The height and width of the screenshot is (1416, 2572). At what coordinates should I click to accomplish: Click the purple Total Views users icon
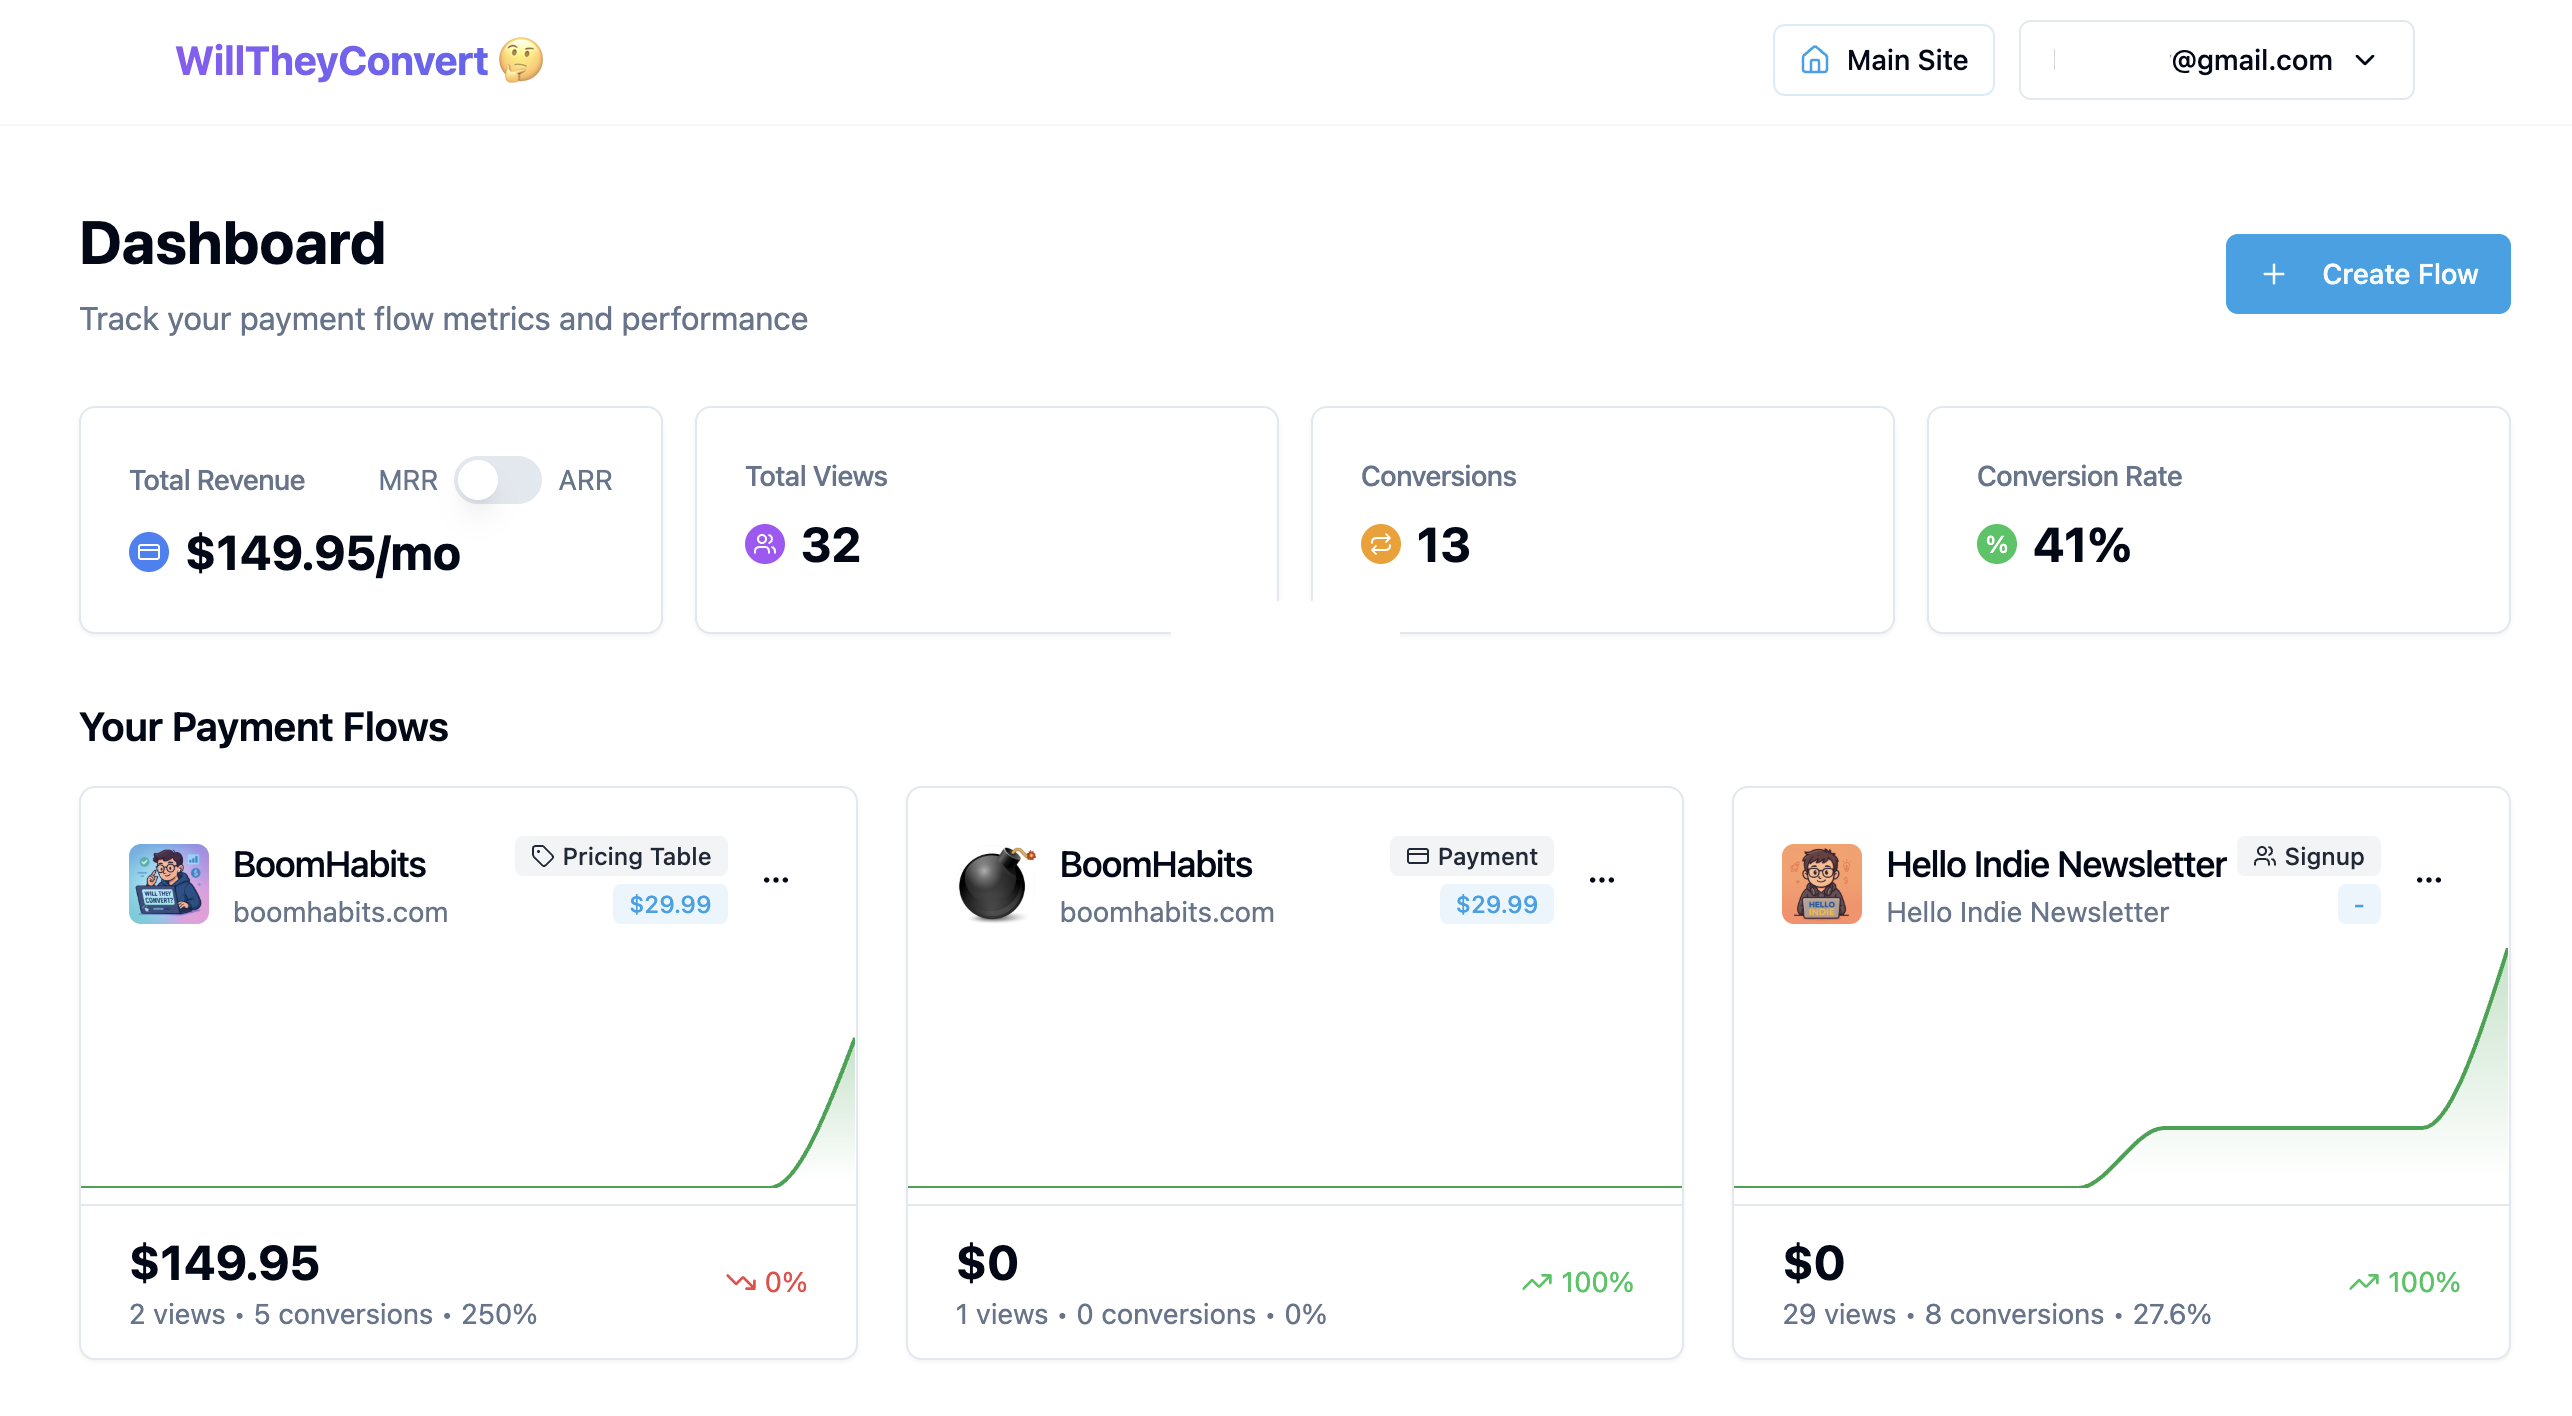tap(765, 544)
